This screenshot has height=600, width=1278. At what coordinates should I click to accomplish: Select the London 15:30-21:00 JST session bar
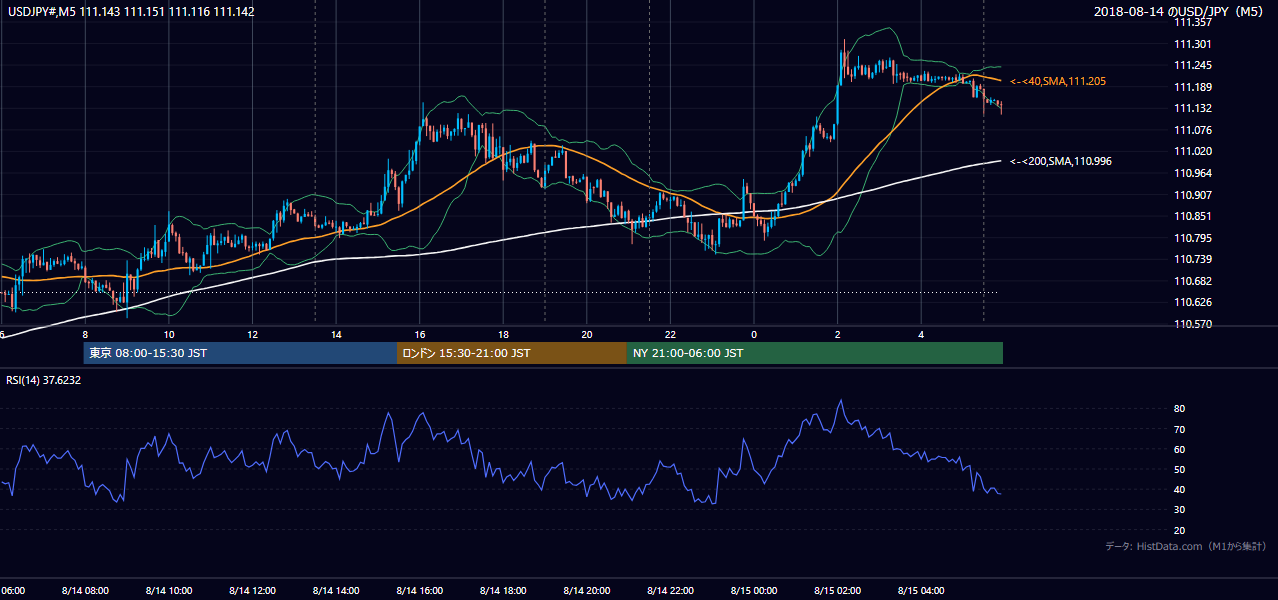point(512,353)
